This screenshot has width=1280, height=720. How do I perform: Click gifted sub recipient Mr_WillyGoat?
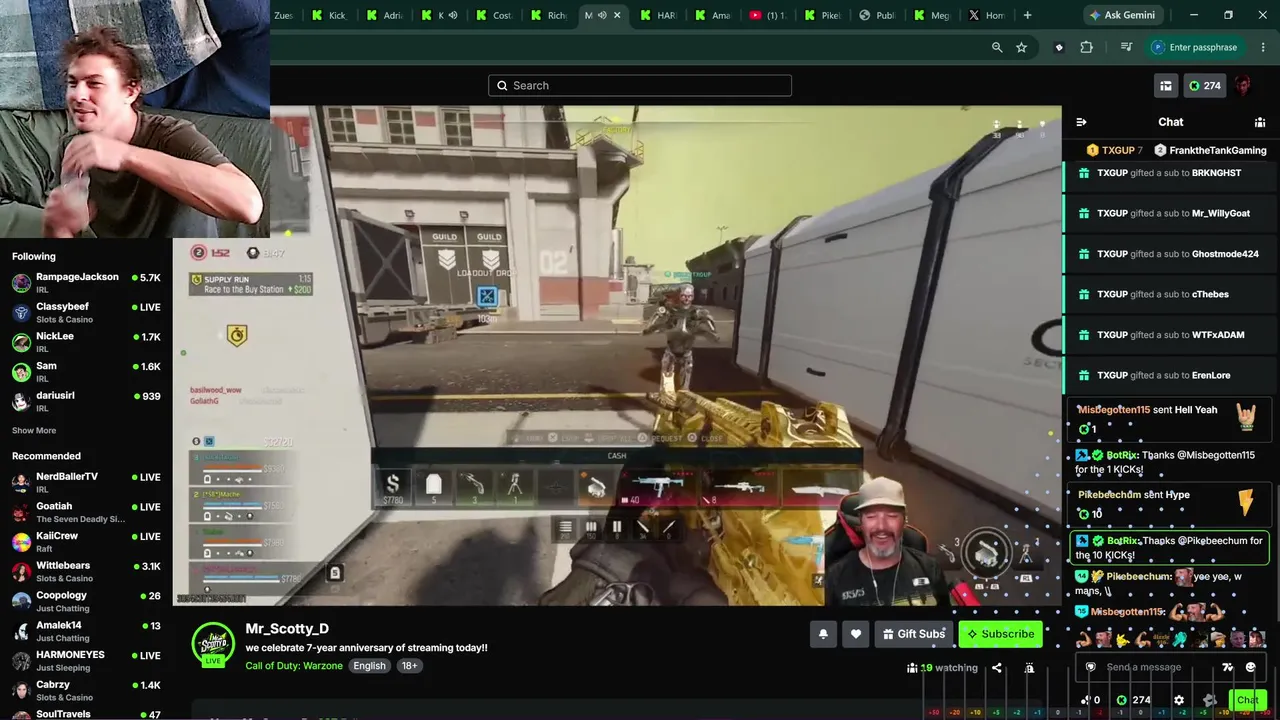point(1221,213)
